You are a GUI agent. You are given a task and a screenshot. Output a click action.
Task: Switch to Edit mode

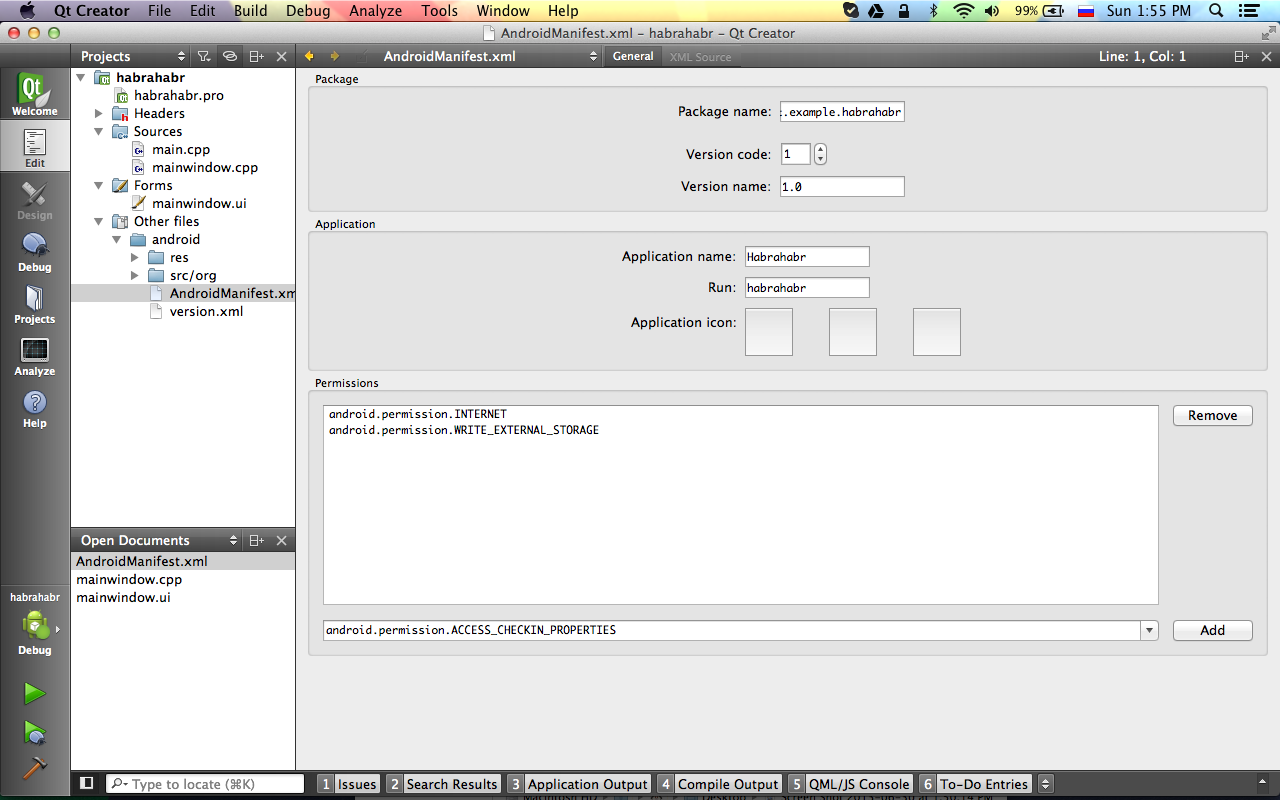(35, 147)
